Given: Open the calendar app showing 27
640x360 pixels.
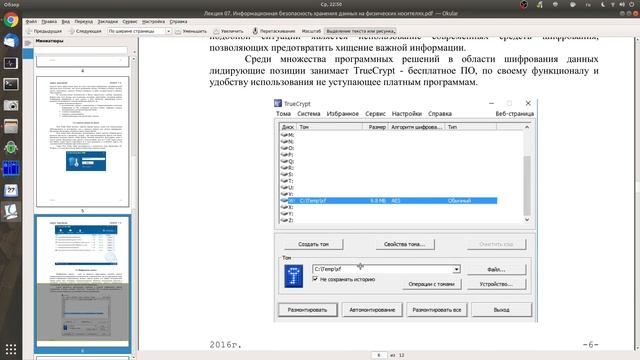Looking at the screenshot, I should pos(11,190).
